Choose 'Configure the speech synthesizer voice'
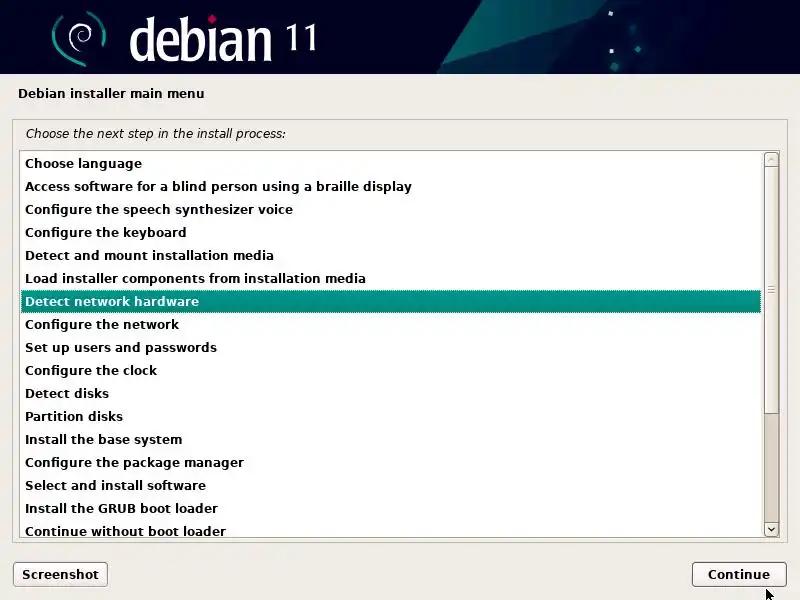The image size is (800, 600). coord(391,209)
